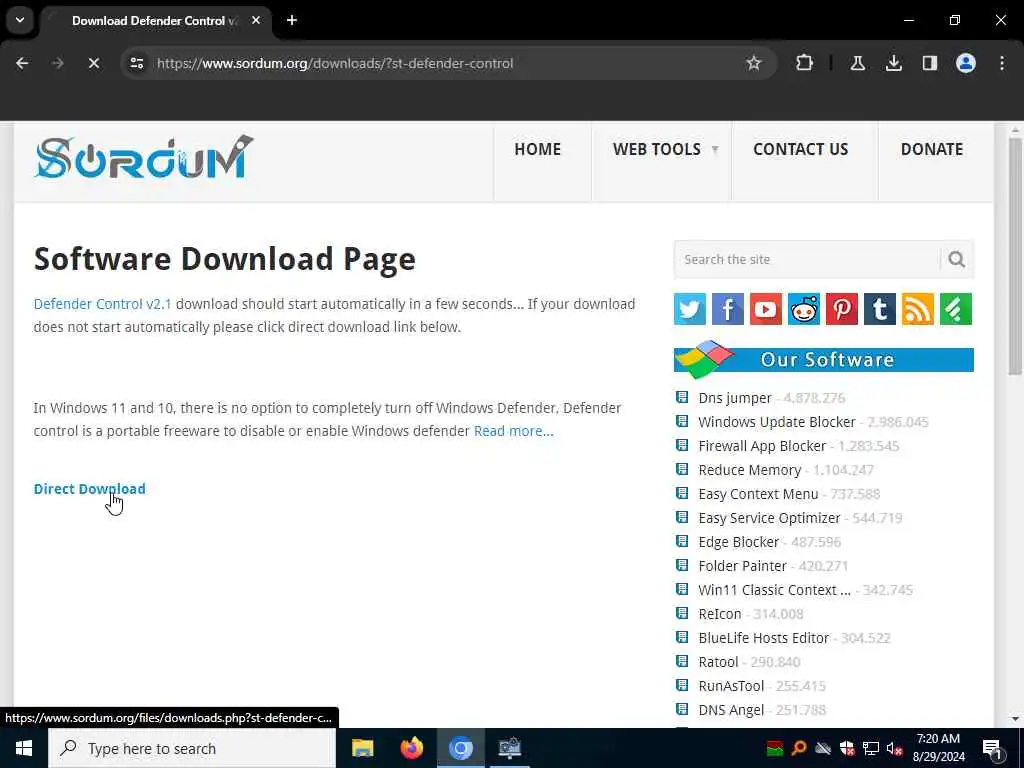Open the Chrome downloads tray icon
The height and width of the screenshot is (768, 1024).
coord(893,63)
